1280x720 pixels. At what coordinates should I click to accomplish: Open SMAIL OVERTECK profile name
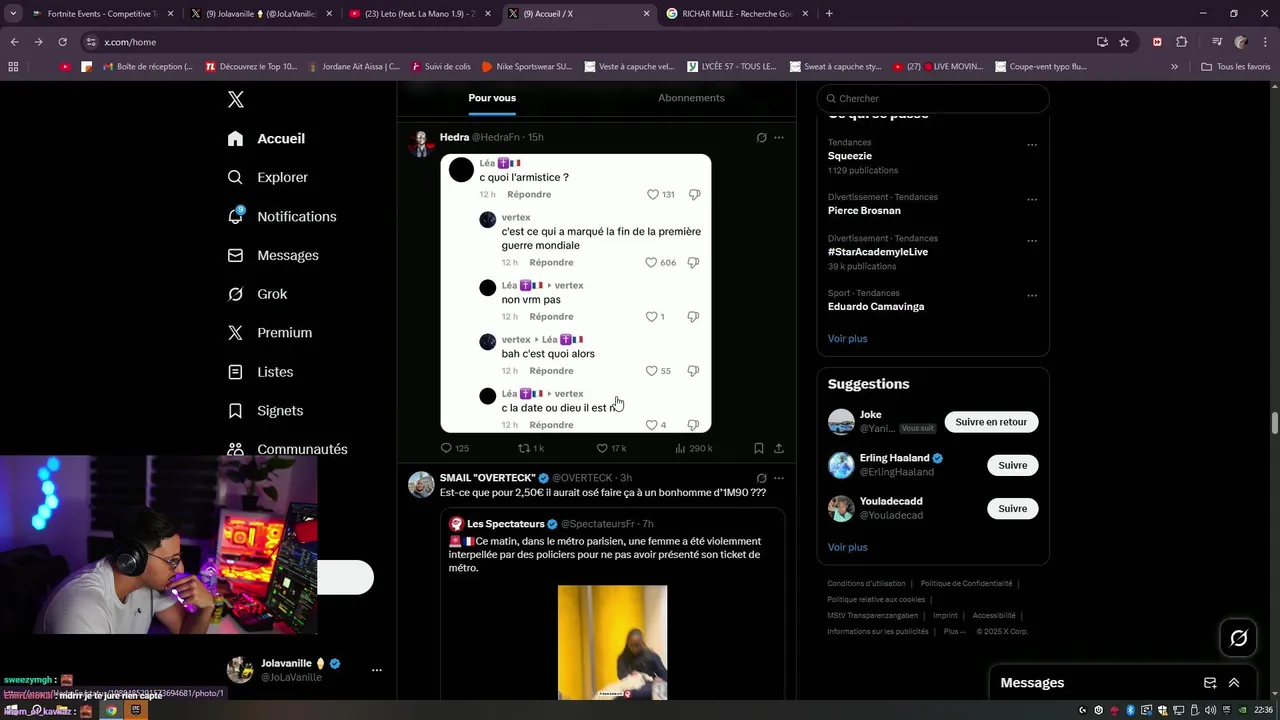tap(487, 478)
